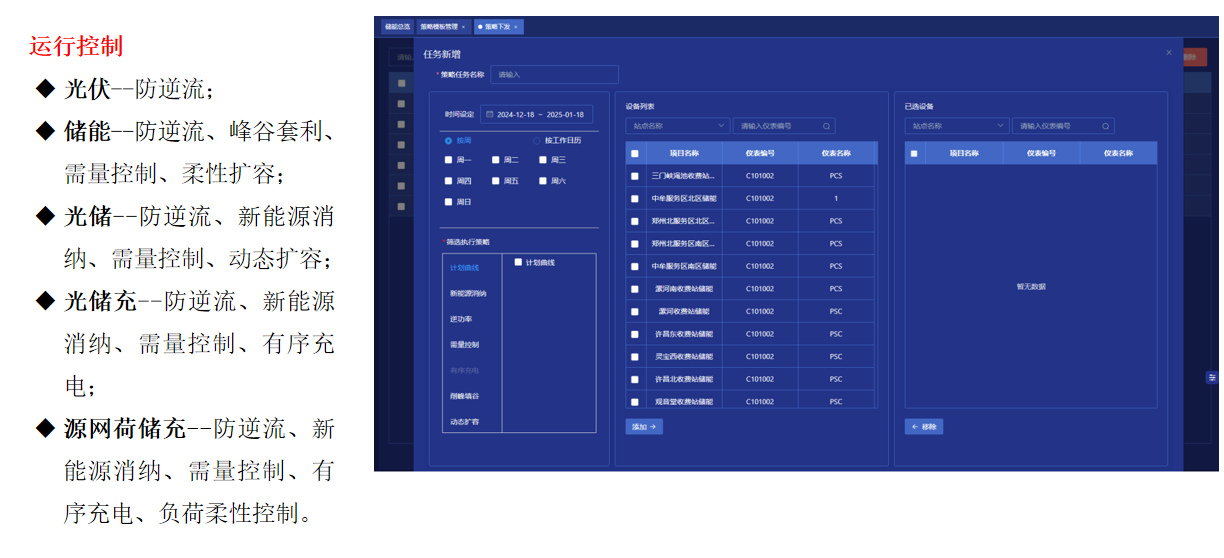Switch to the 储能总览 tab
1224x558 pixels.
tap(398, 26)
